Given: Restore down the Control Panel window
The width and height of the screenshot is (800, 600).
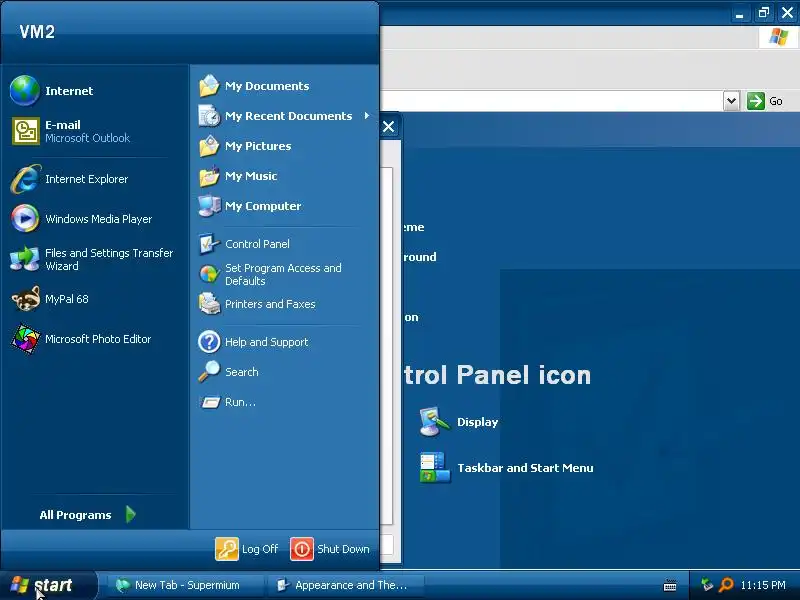Looking at the screenshot, I should coord(764,13).
